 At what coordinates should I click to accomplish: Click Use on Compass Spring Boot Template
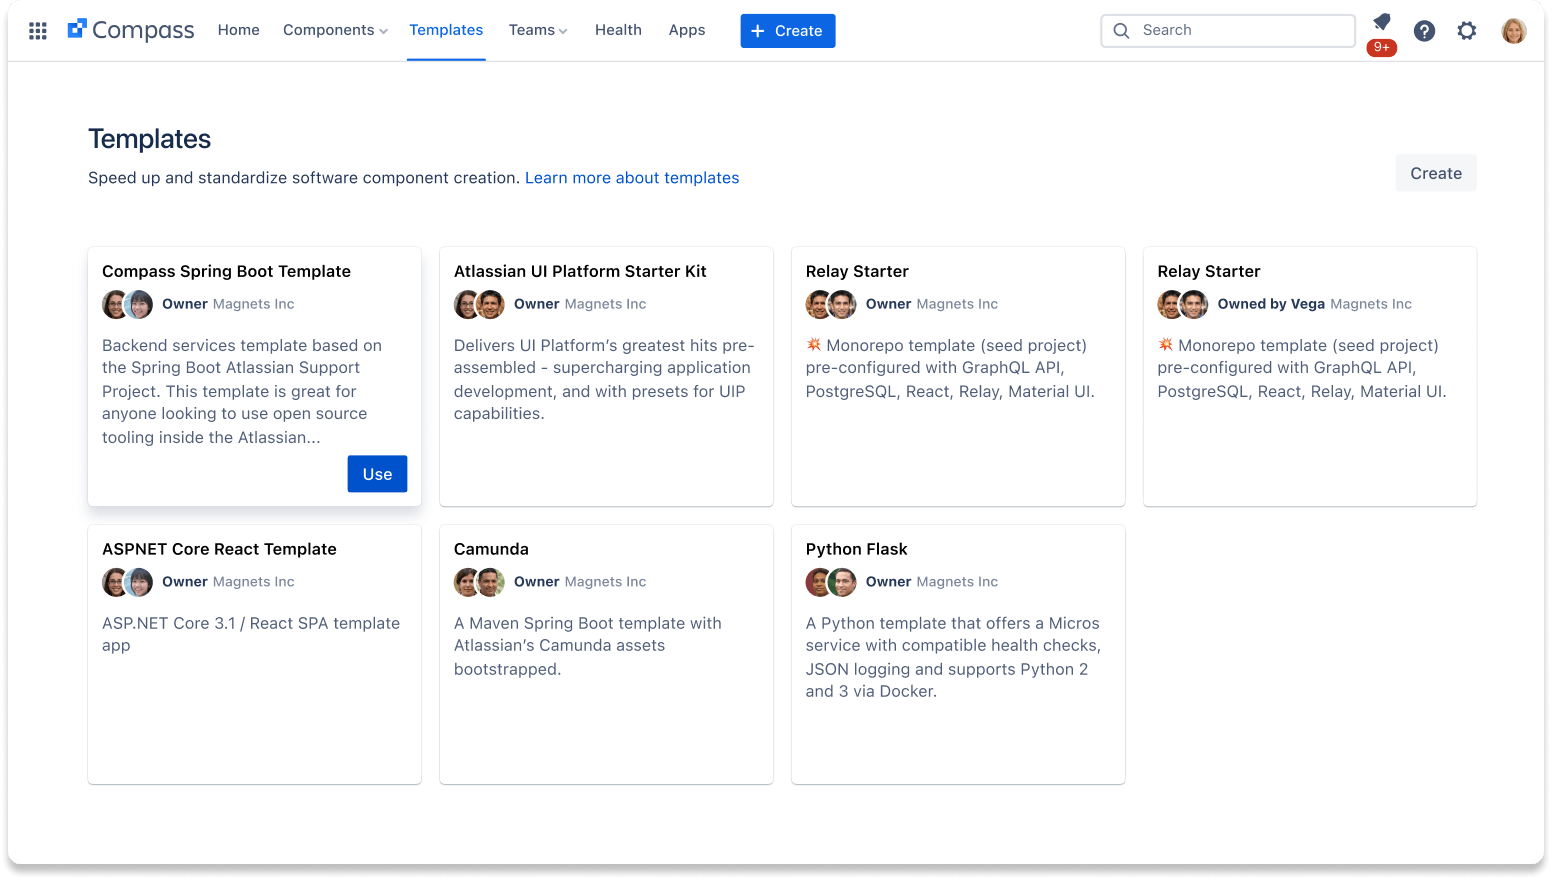[x=377, y=474]
